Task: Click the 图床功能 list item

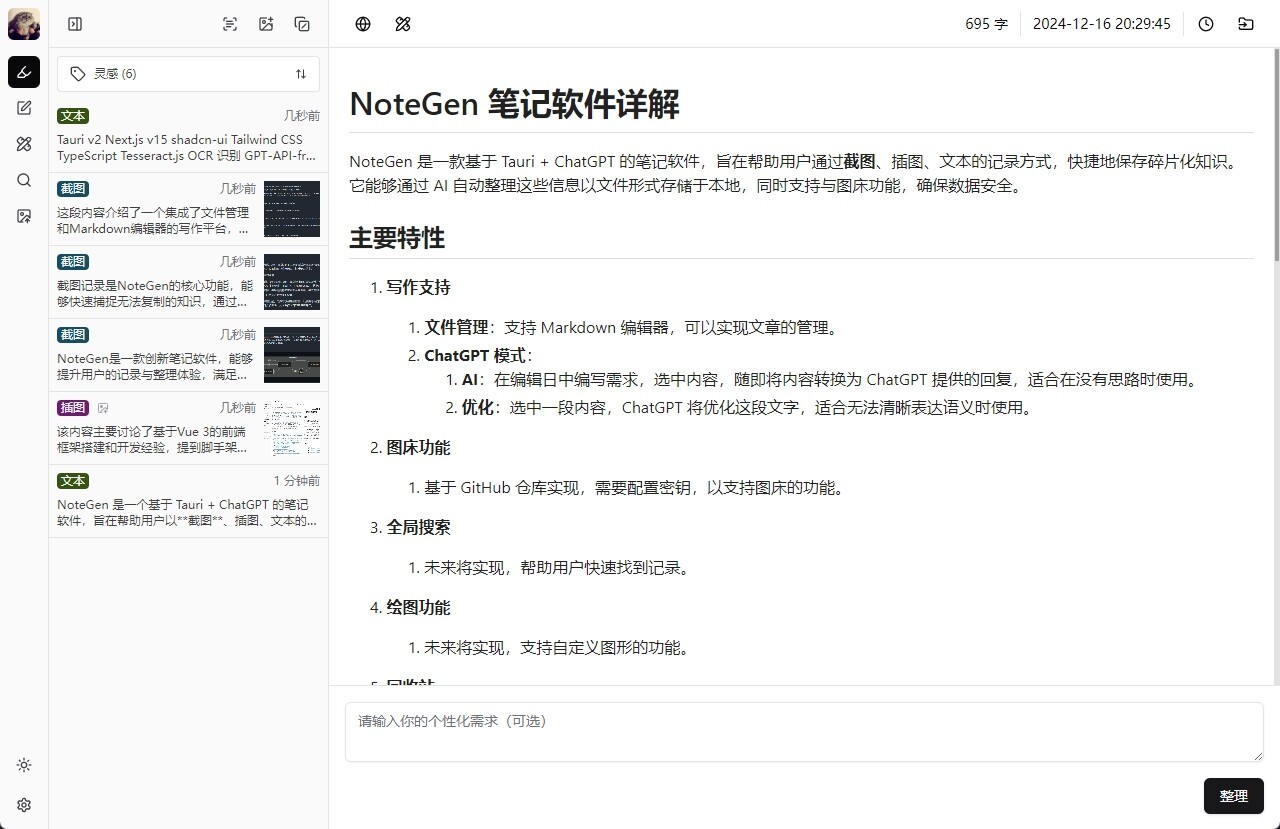Action: point(418,448)
